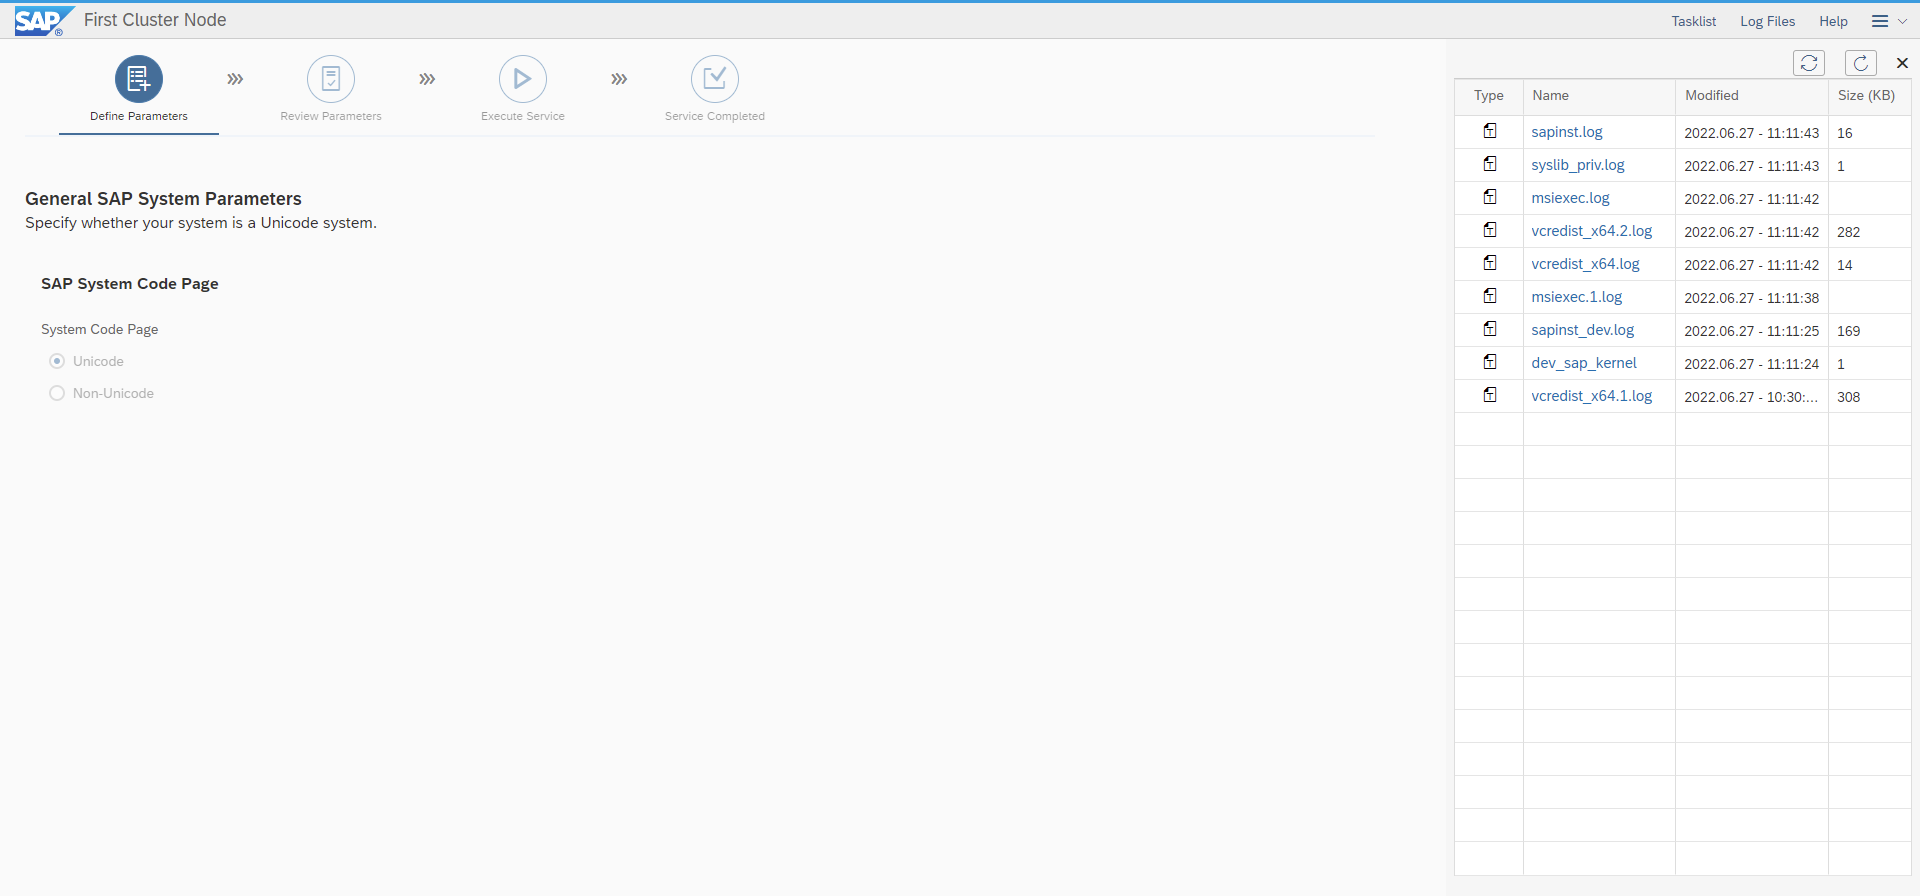
Task: Open the sapinst_dev.log file link
Action: pos(1582,330)
